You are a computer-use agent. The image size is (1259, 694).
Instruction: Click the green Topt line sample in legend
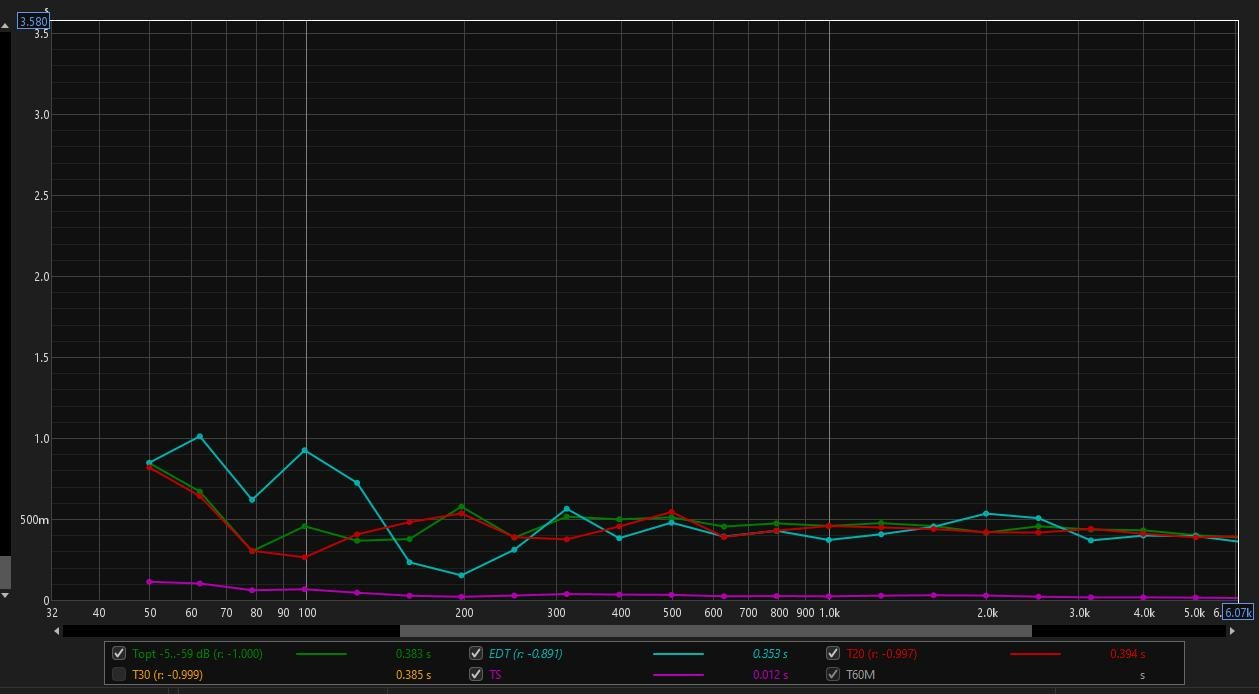tap(321, 654)
